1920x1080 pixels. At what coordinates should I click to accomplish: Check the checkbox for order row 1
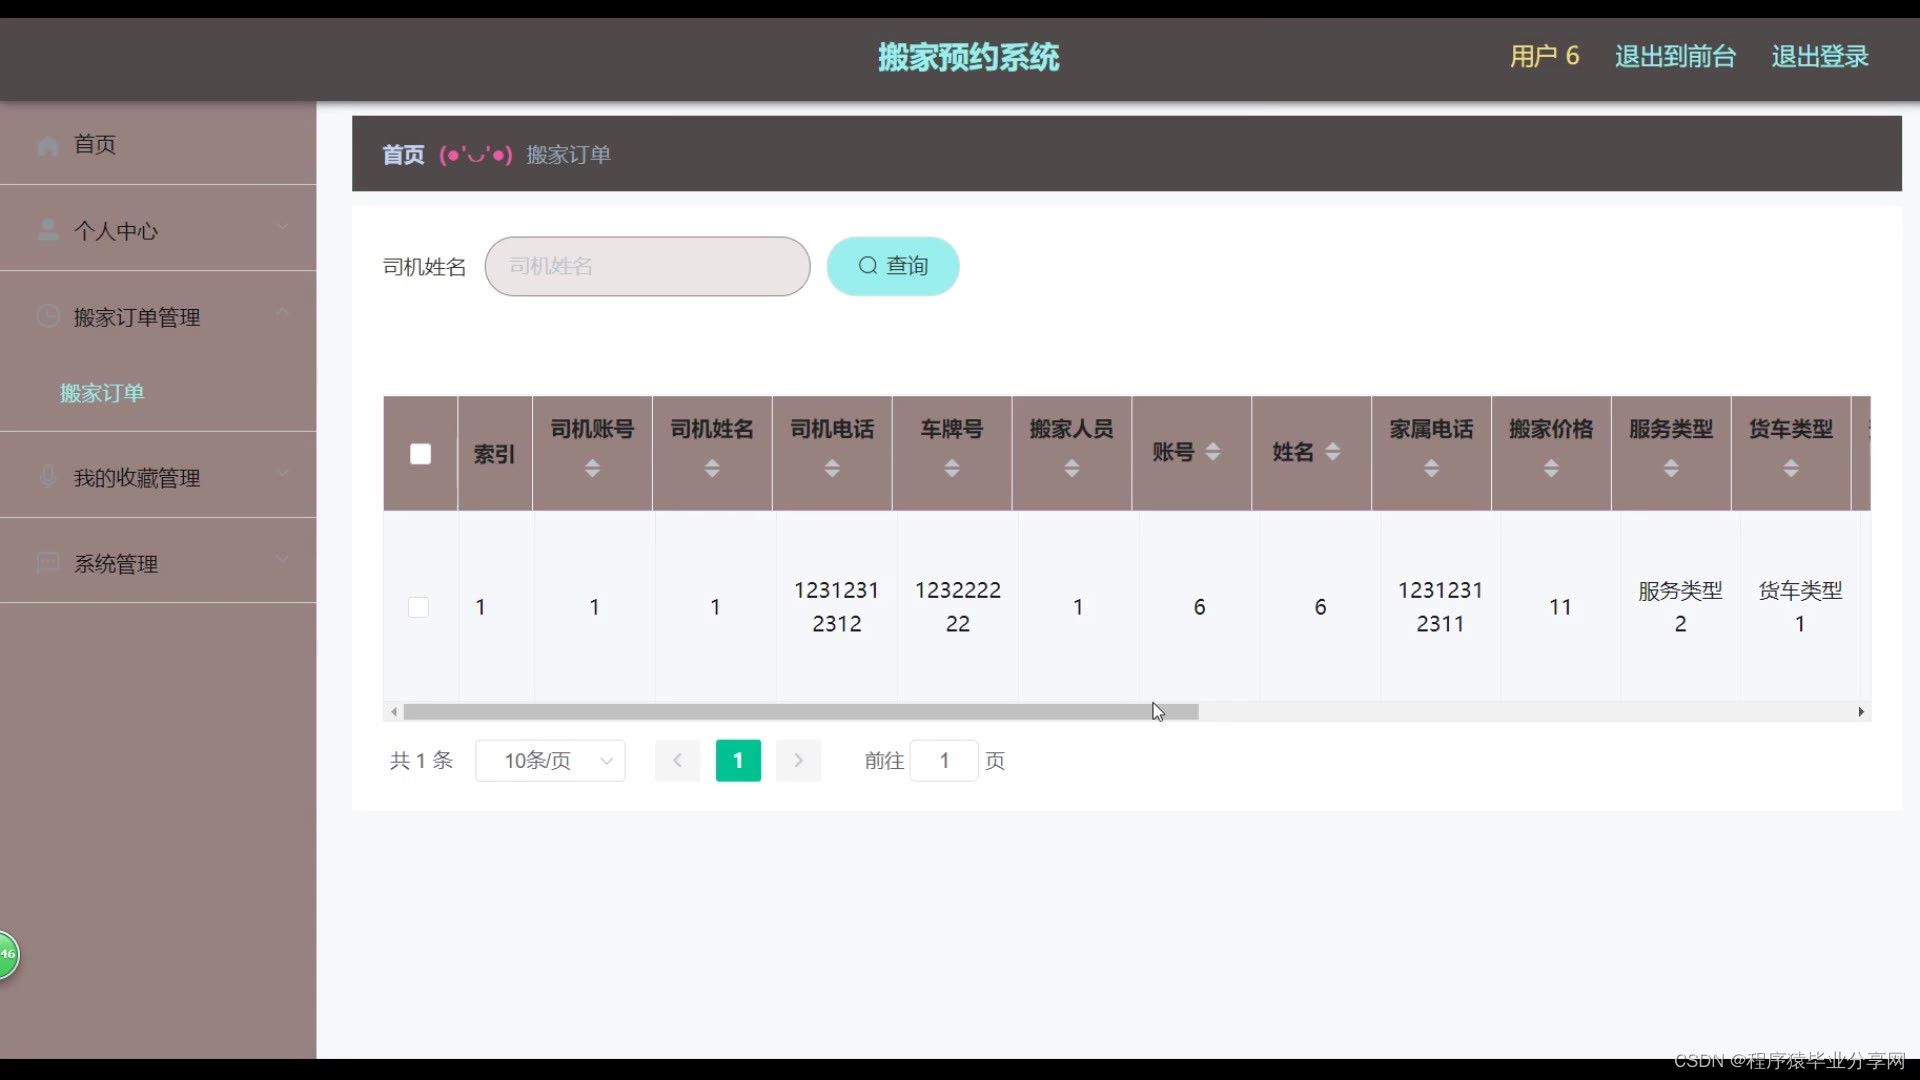[419, 607]
